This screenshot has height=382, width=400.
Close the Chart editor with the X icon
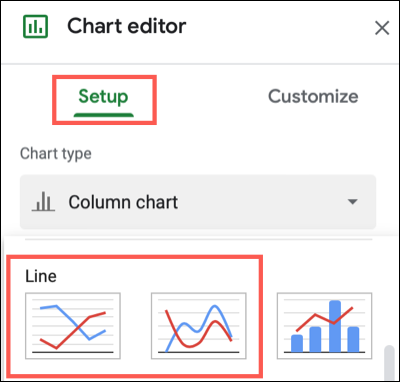click(x=382, y=28)
